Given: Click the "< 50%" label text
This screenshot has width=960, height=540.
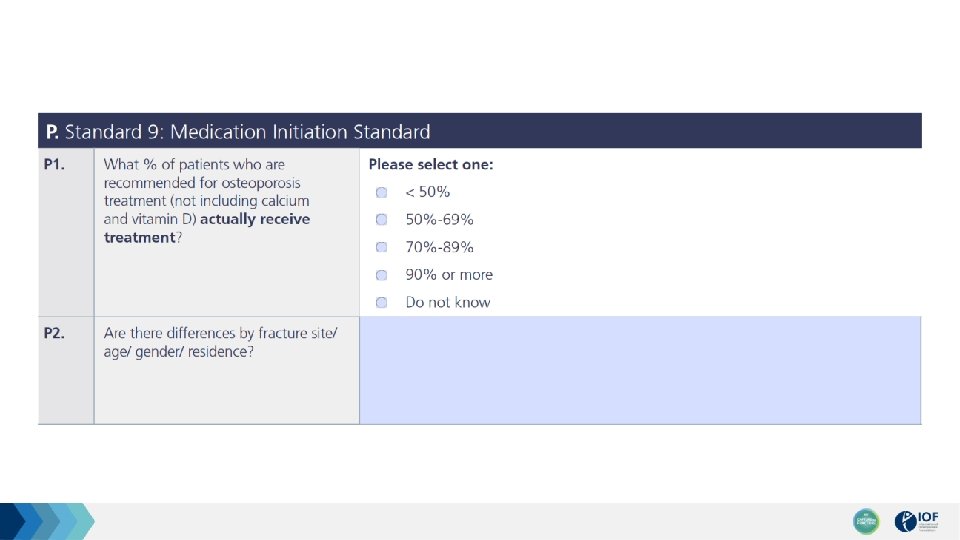Looking at the screenshot, I should coord(427,192).
